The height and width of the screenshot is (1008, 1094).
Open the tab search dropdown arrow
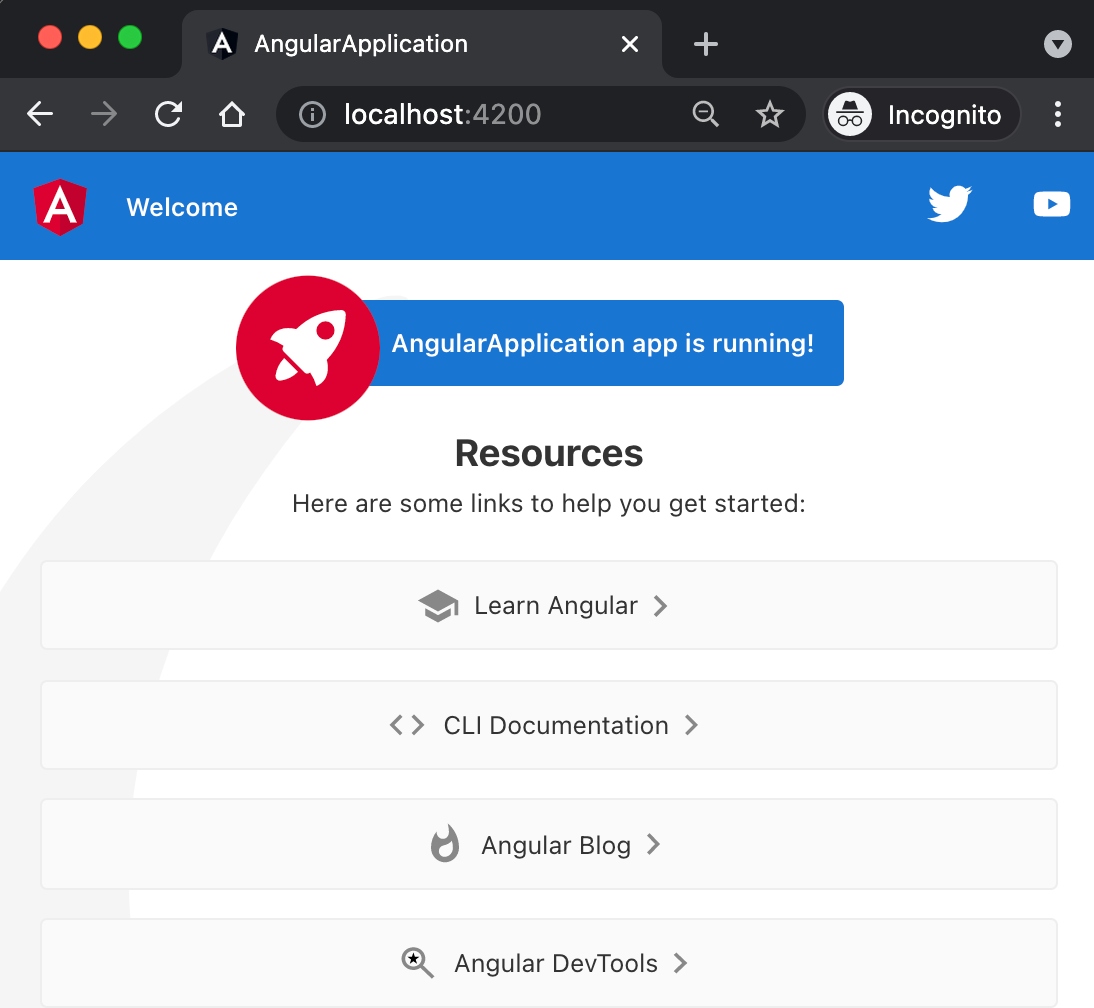coord(1058,44)
